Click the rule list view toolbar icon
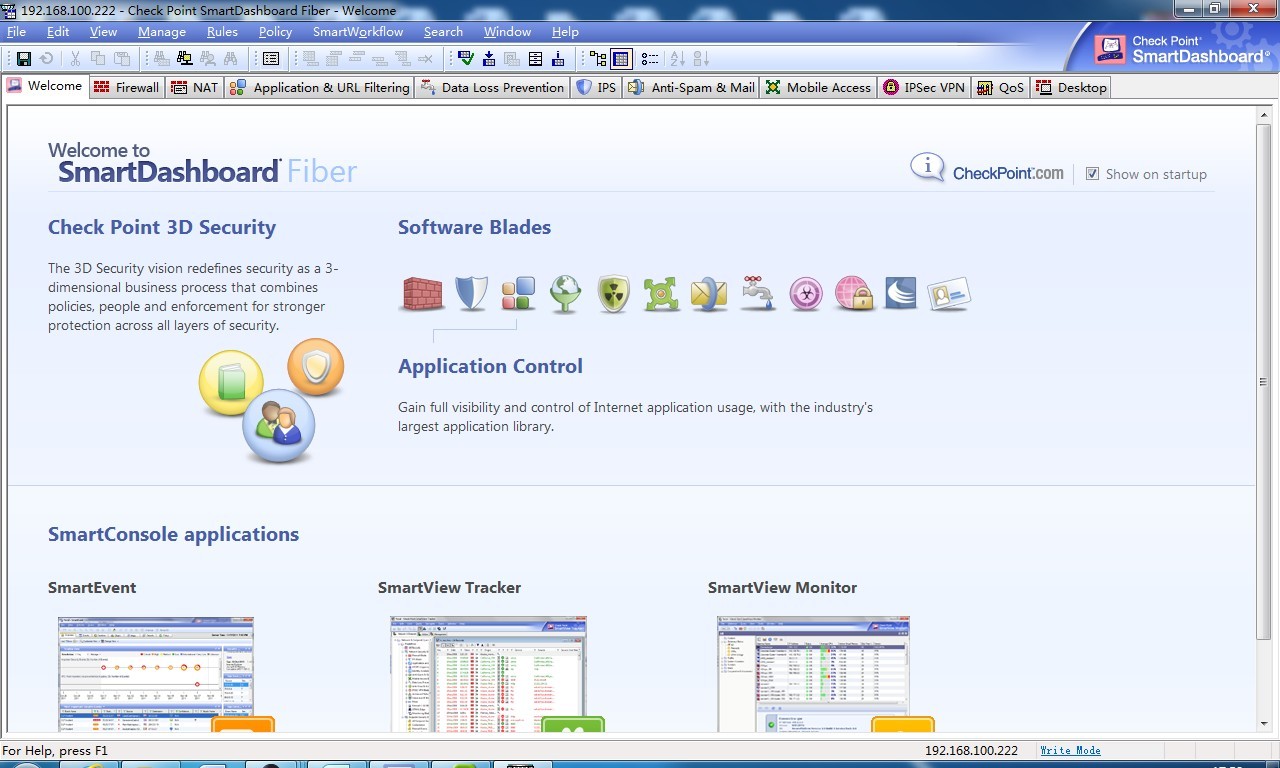 [271, 59]
